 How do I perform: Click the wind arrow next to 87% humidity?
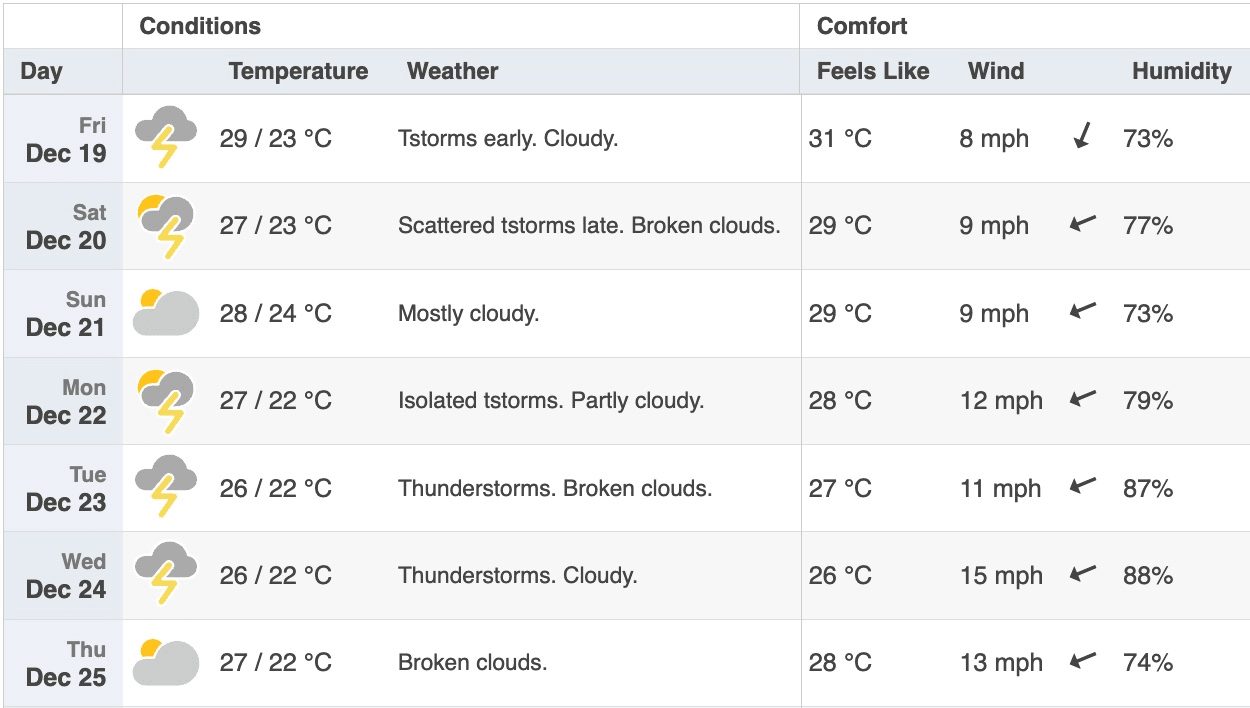1083,486
